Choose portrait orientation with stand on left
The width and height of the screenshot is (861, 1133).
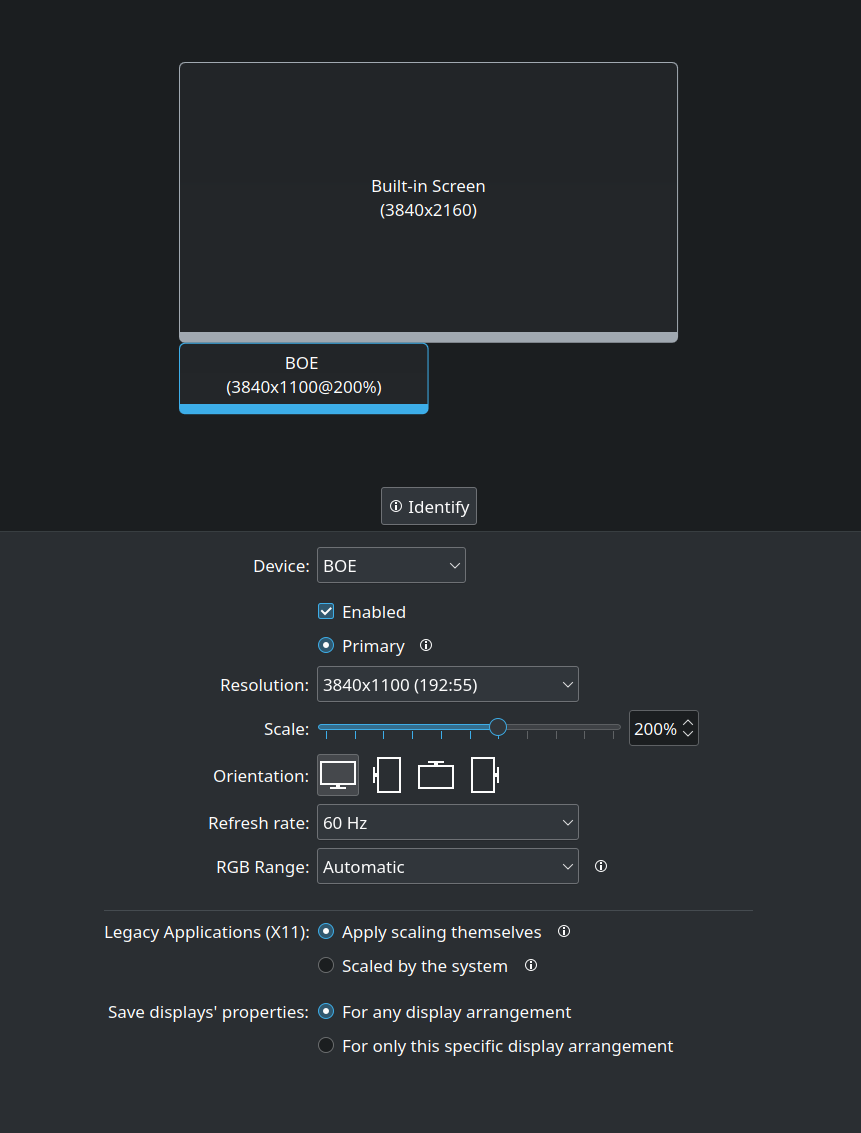pos(387,775)
